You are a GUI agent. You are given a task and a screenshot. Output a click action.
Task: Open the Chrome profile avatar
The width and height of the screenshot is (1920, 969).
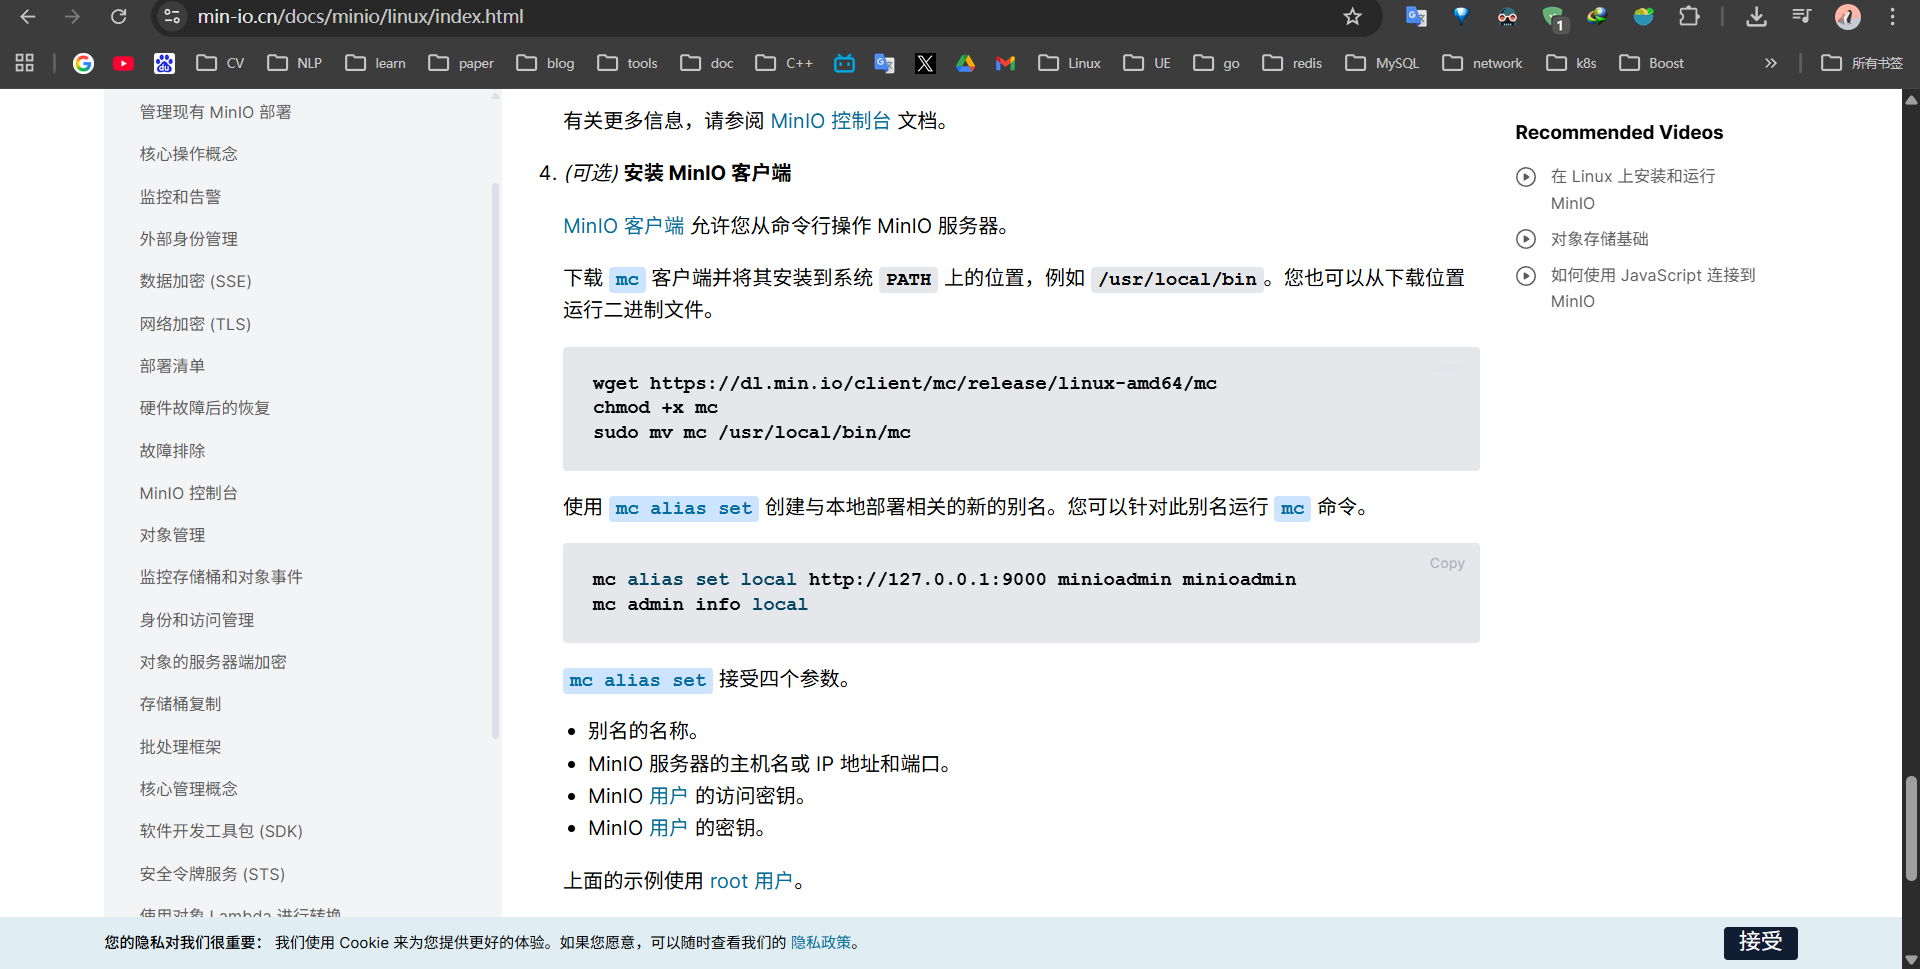coord(1847,17)
